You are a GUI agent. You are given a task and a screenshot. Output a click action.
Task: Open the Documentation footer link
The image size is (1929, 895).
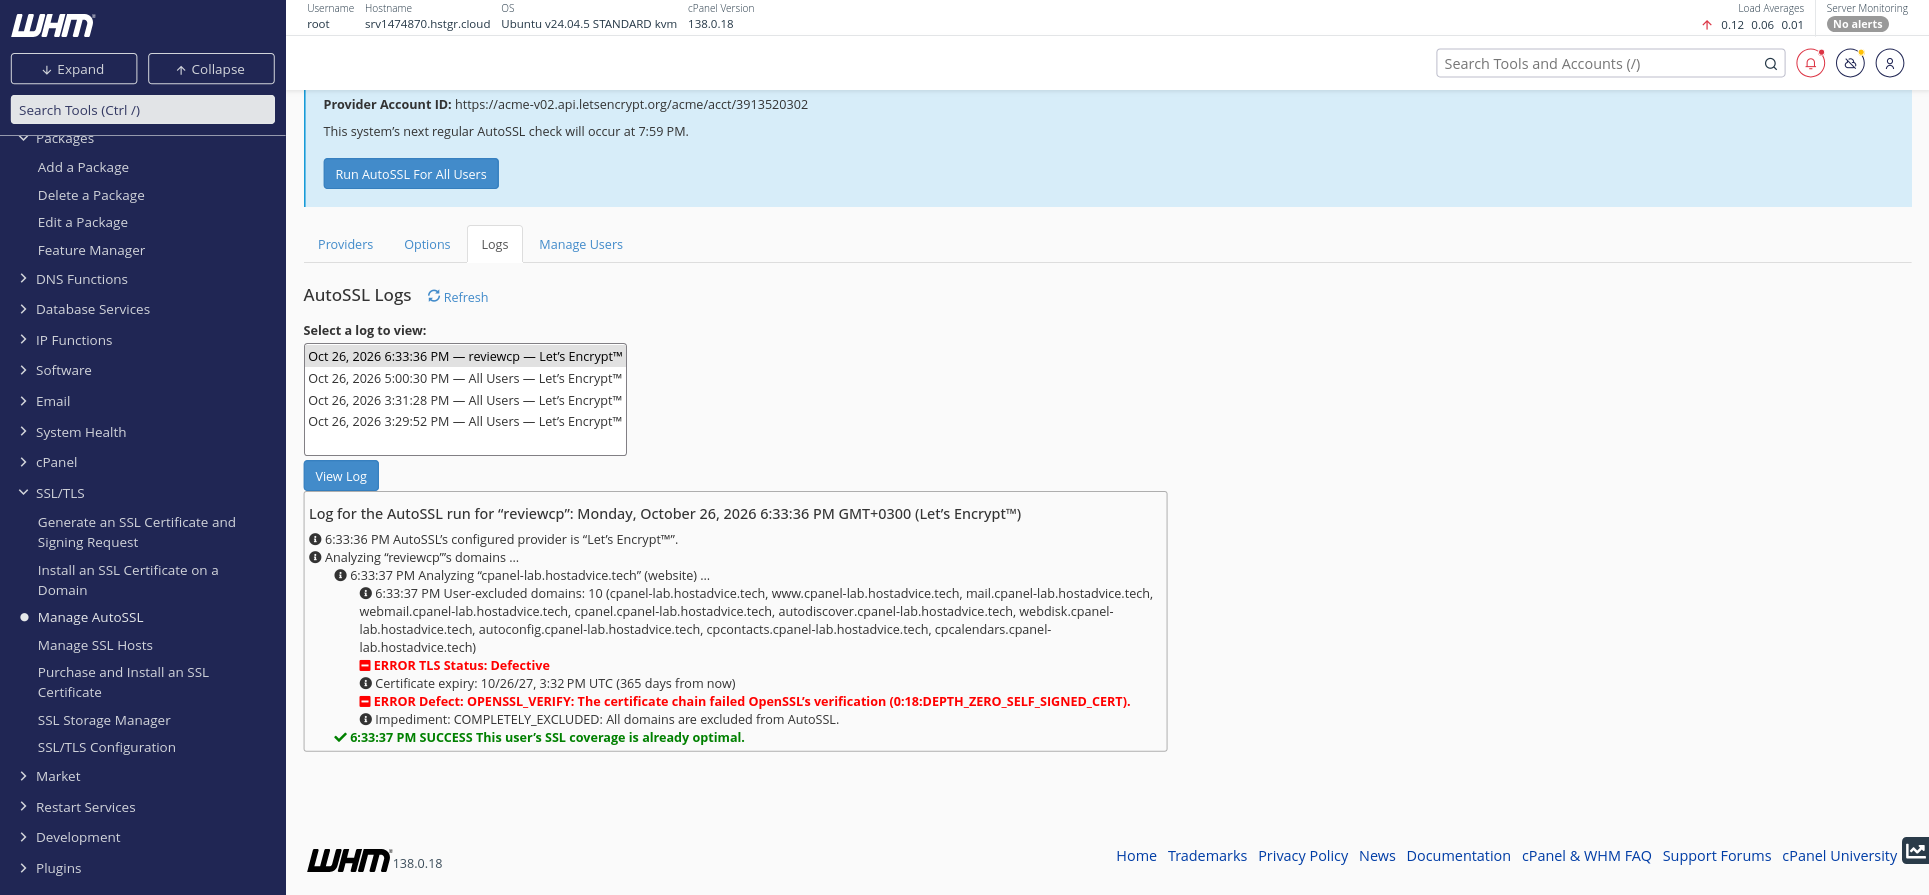pos(1458,856)
